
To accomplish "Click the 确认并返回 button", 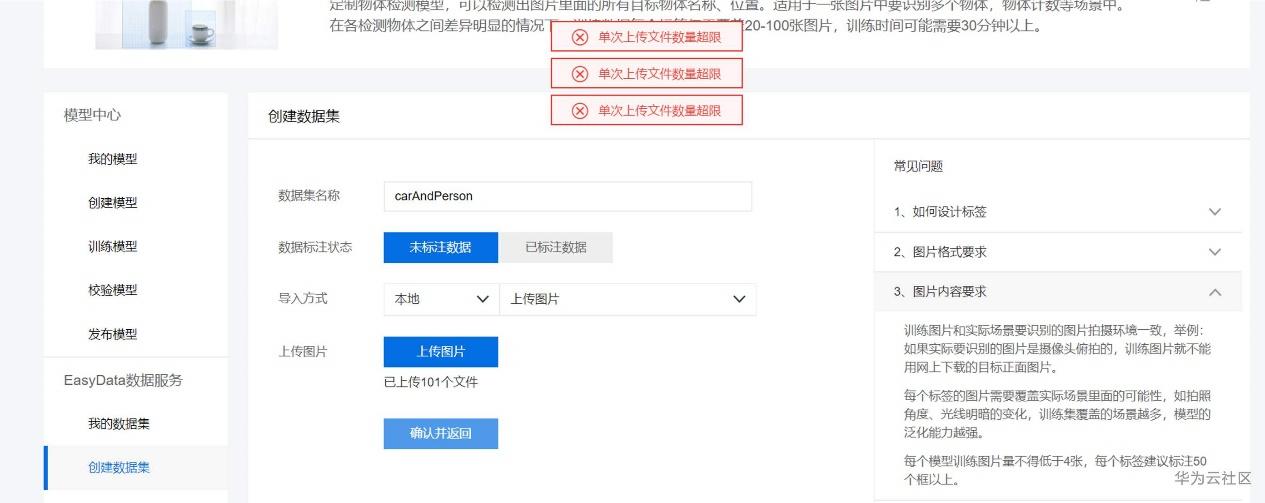I will 441,433.
